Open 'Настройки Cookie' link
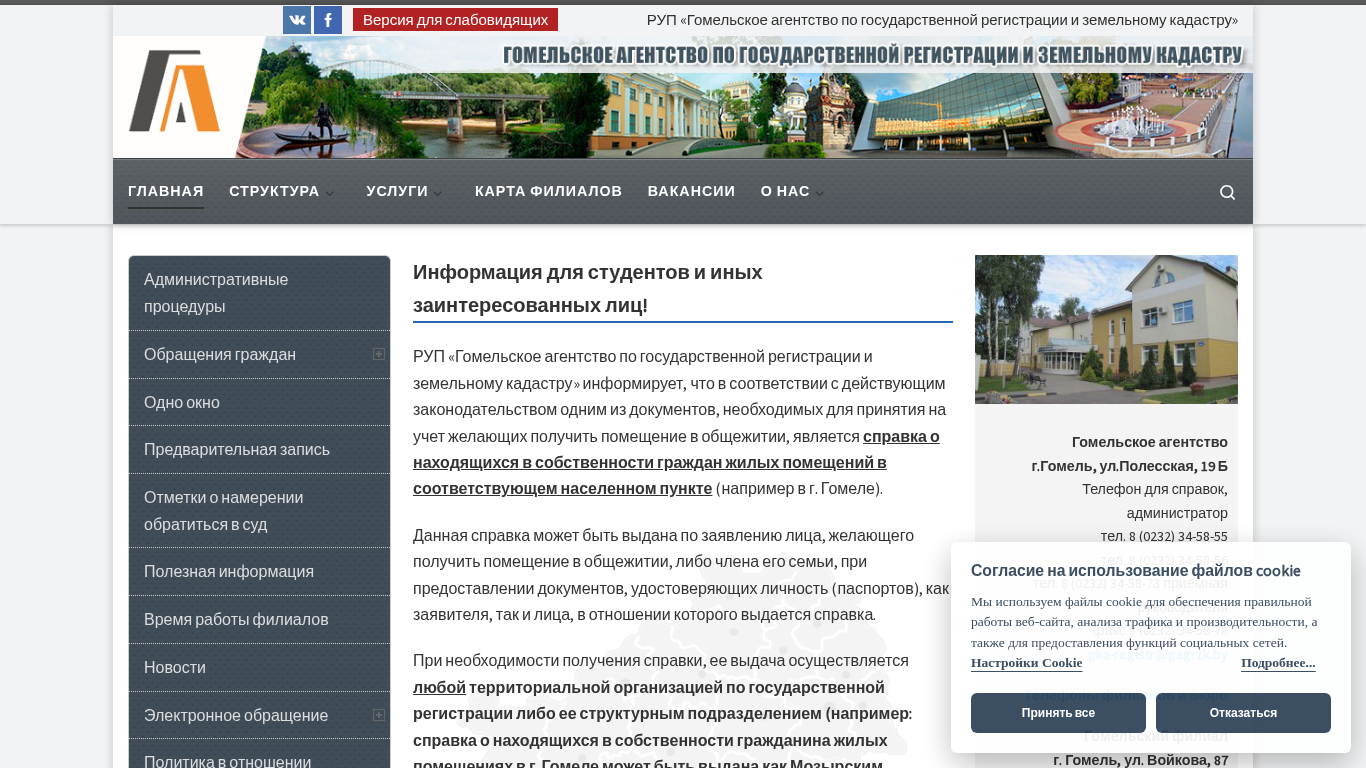Screen dimensions: 1366x768 click(x=1026, y=663)
